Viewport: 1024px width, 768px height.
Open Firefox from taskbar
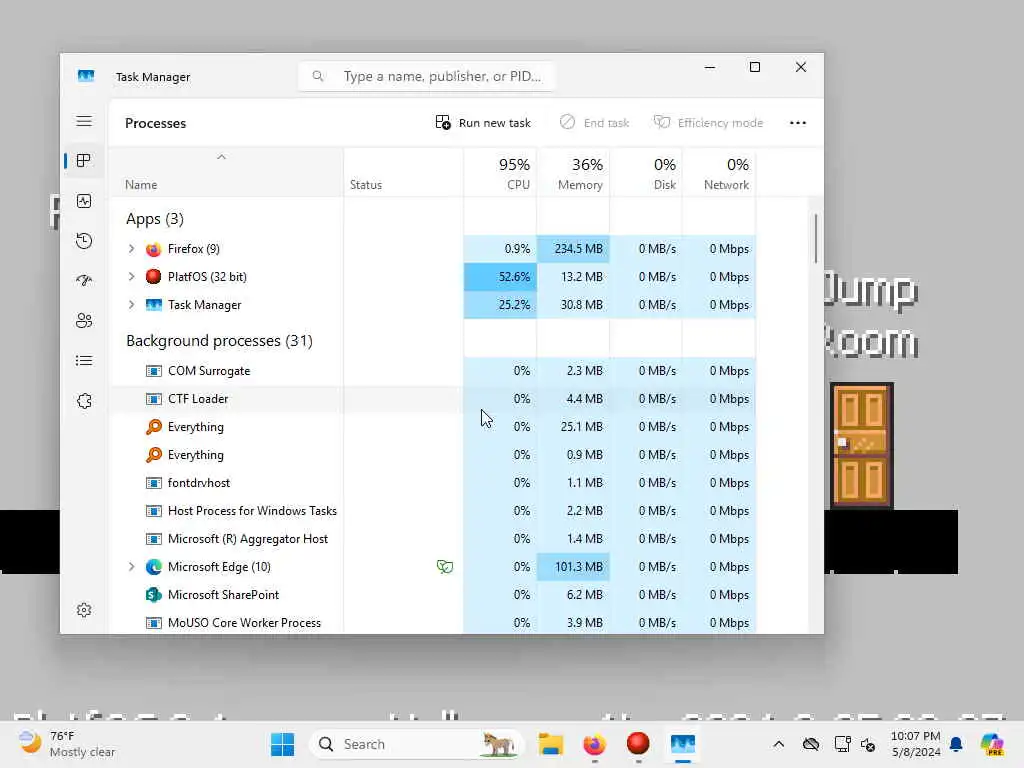594,744
